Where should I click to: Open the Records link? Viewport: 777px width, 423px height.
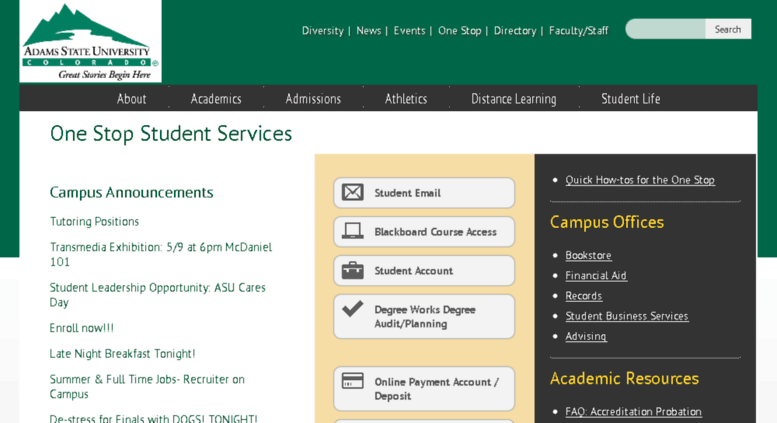(584, 296)
